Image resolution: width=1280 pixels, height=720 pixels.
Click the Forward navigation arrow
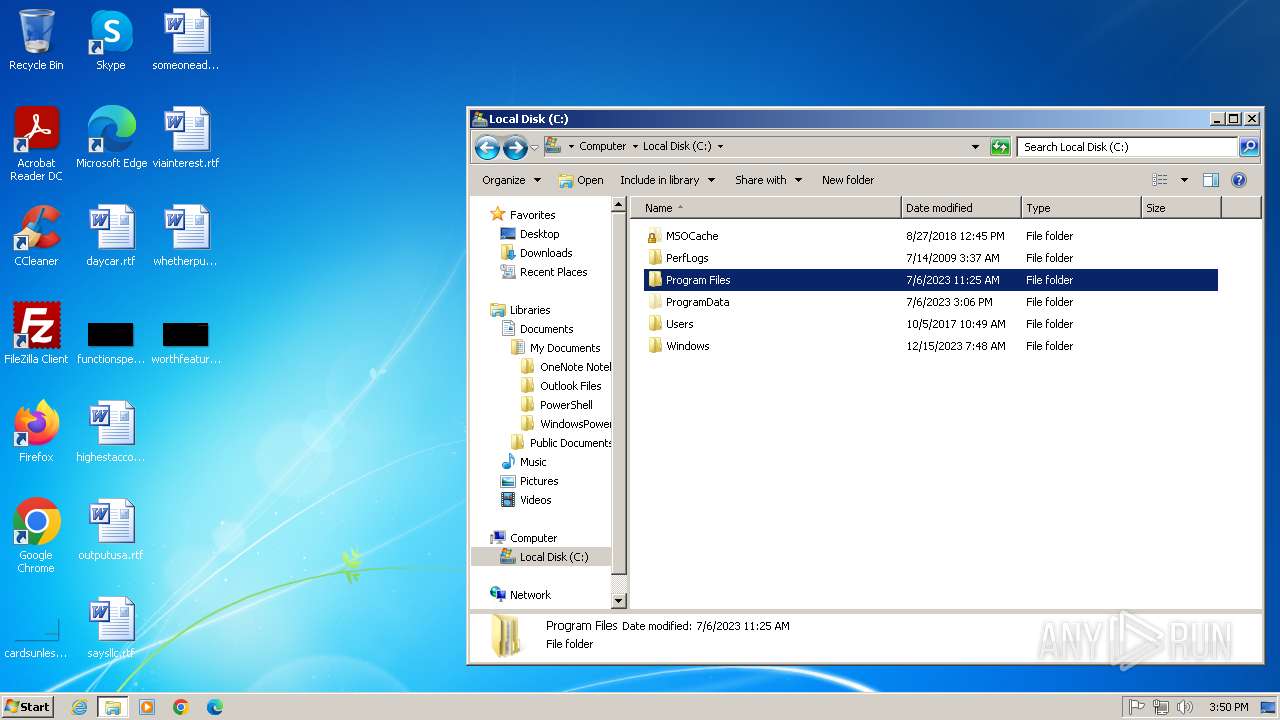pos(515,147)
